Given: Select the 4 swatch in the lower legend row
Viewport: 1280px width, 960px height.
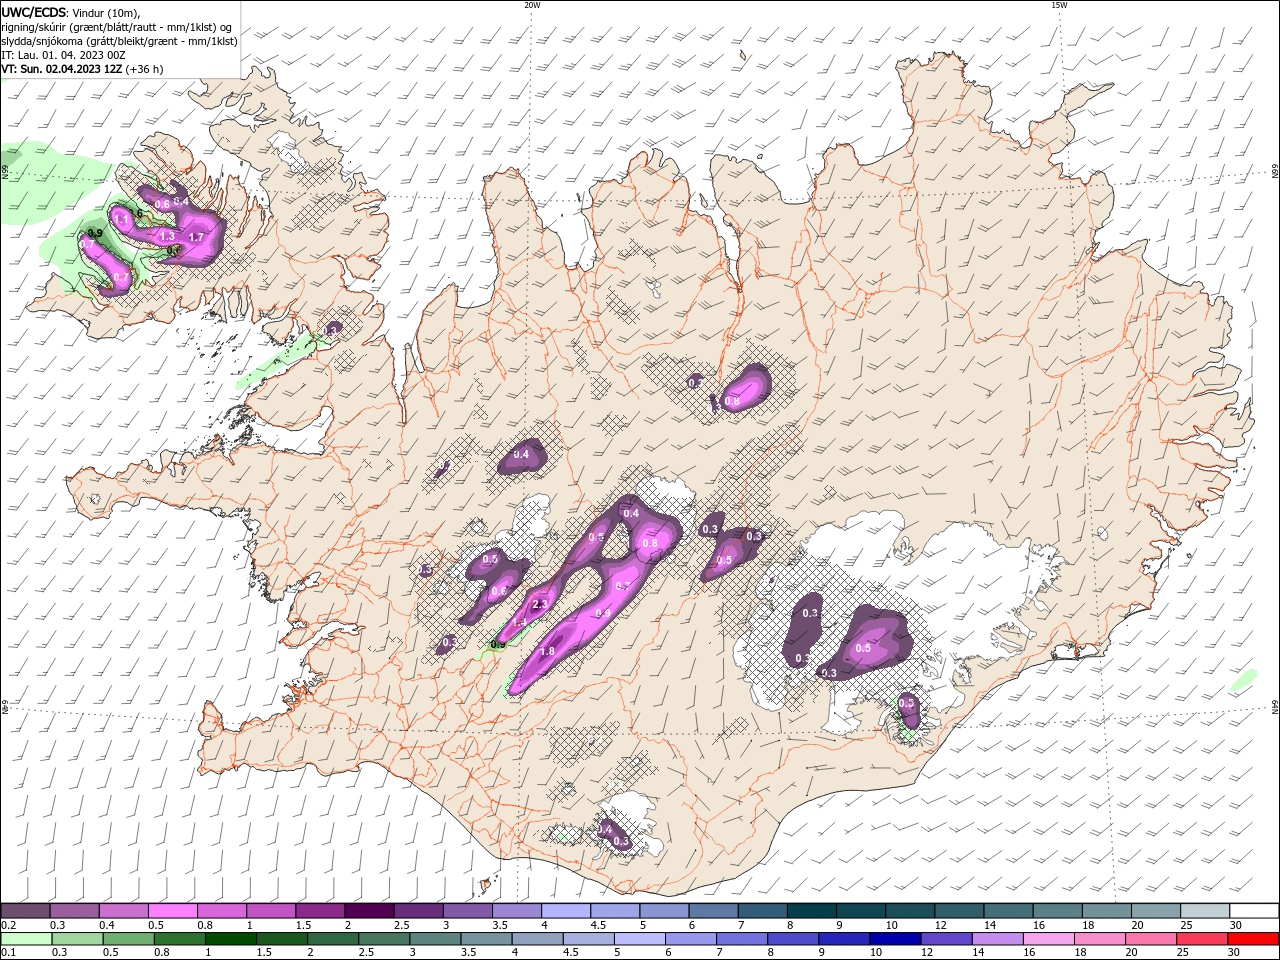Looking at the screenshot, I should 538,939.
